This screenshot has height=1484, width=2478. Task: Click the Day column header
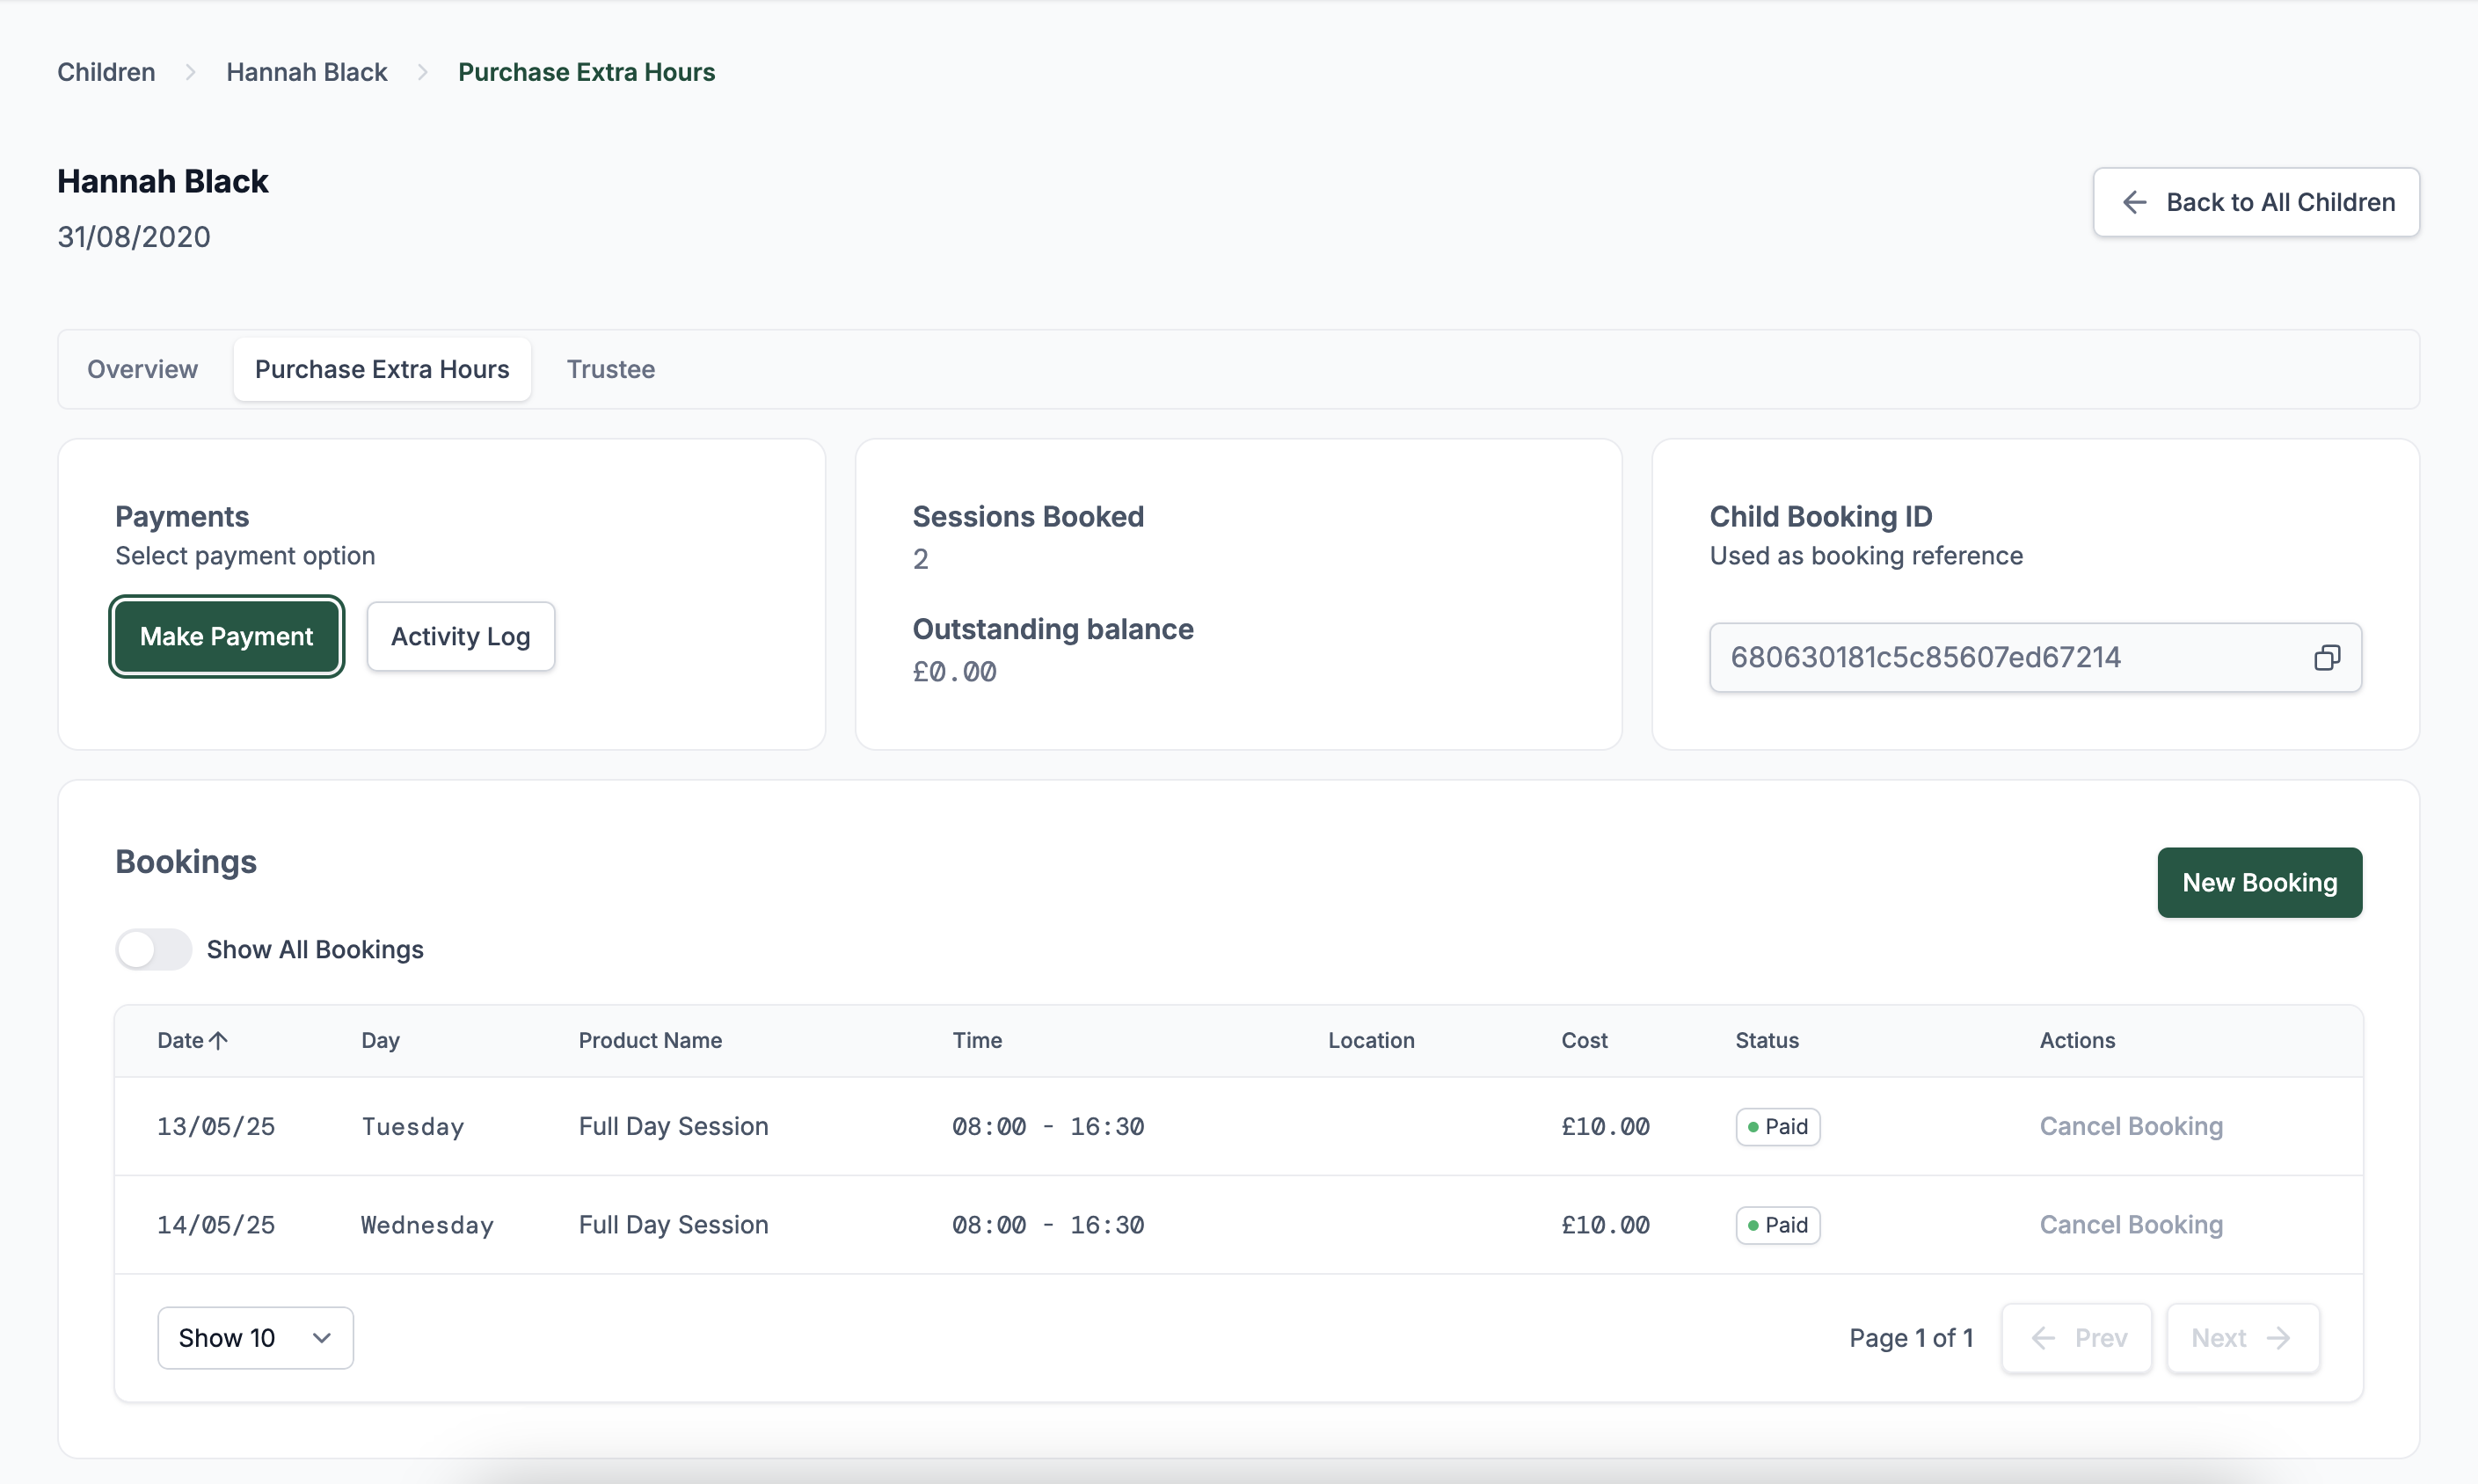(x=380, y=1040)
